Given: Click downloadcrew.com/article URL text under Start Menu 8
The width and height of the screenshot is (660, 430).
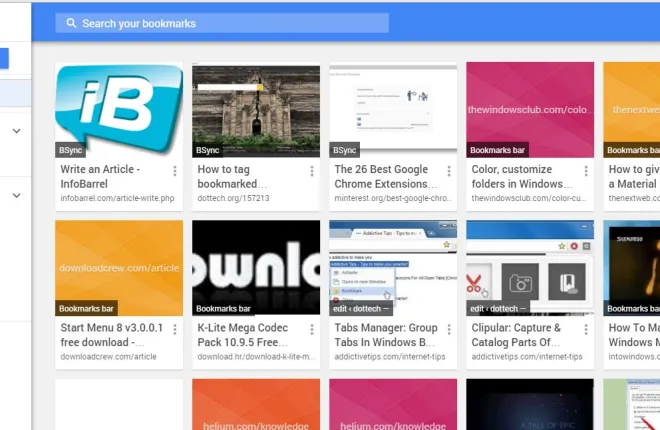Looking at the screenshot, I should click(108, 356).
